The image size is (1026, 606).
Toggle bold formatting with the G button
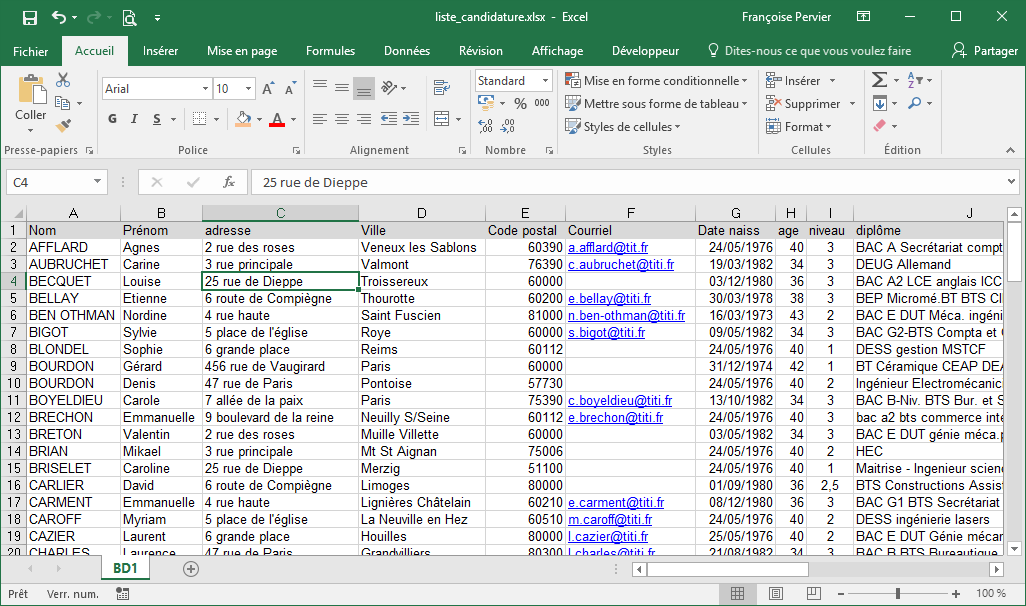[x=112, y=119]
